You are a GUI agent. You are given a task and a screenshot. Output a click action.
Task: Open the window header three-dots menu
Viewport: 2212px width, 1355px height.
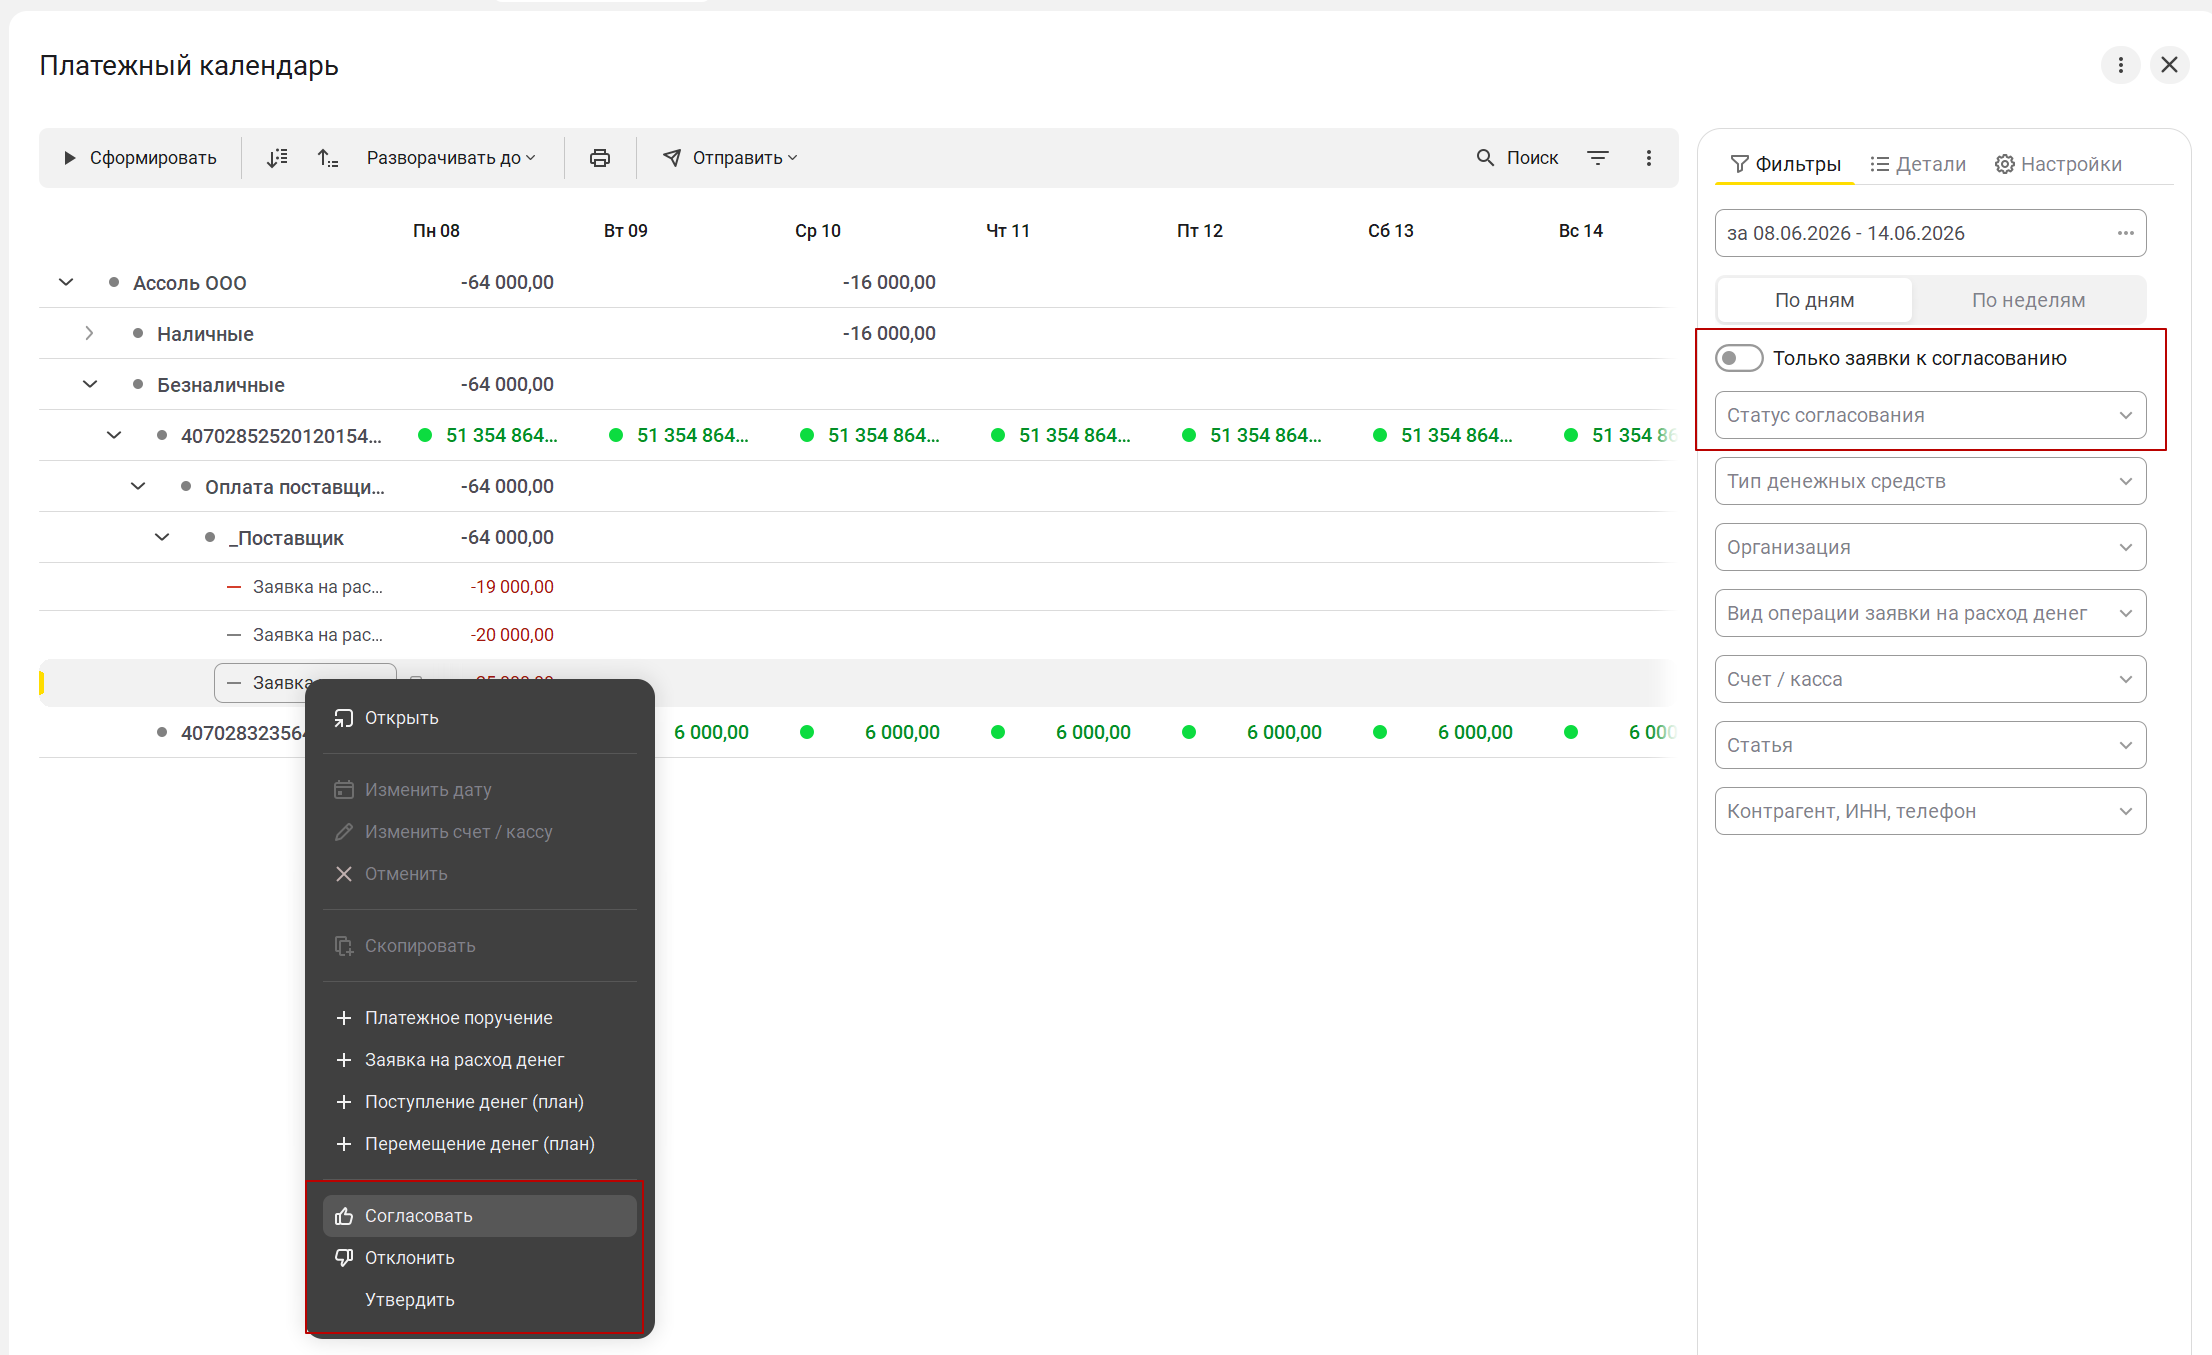coord(2120,65)
